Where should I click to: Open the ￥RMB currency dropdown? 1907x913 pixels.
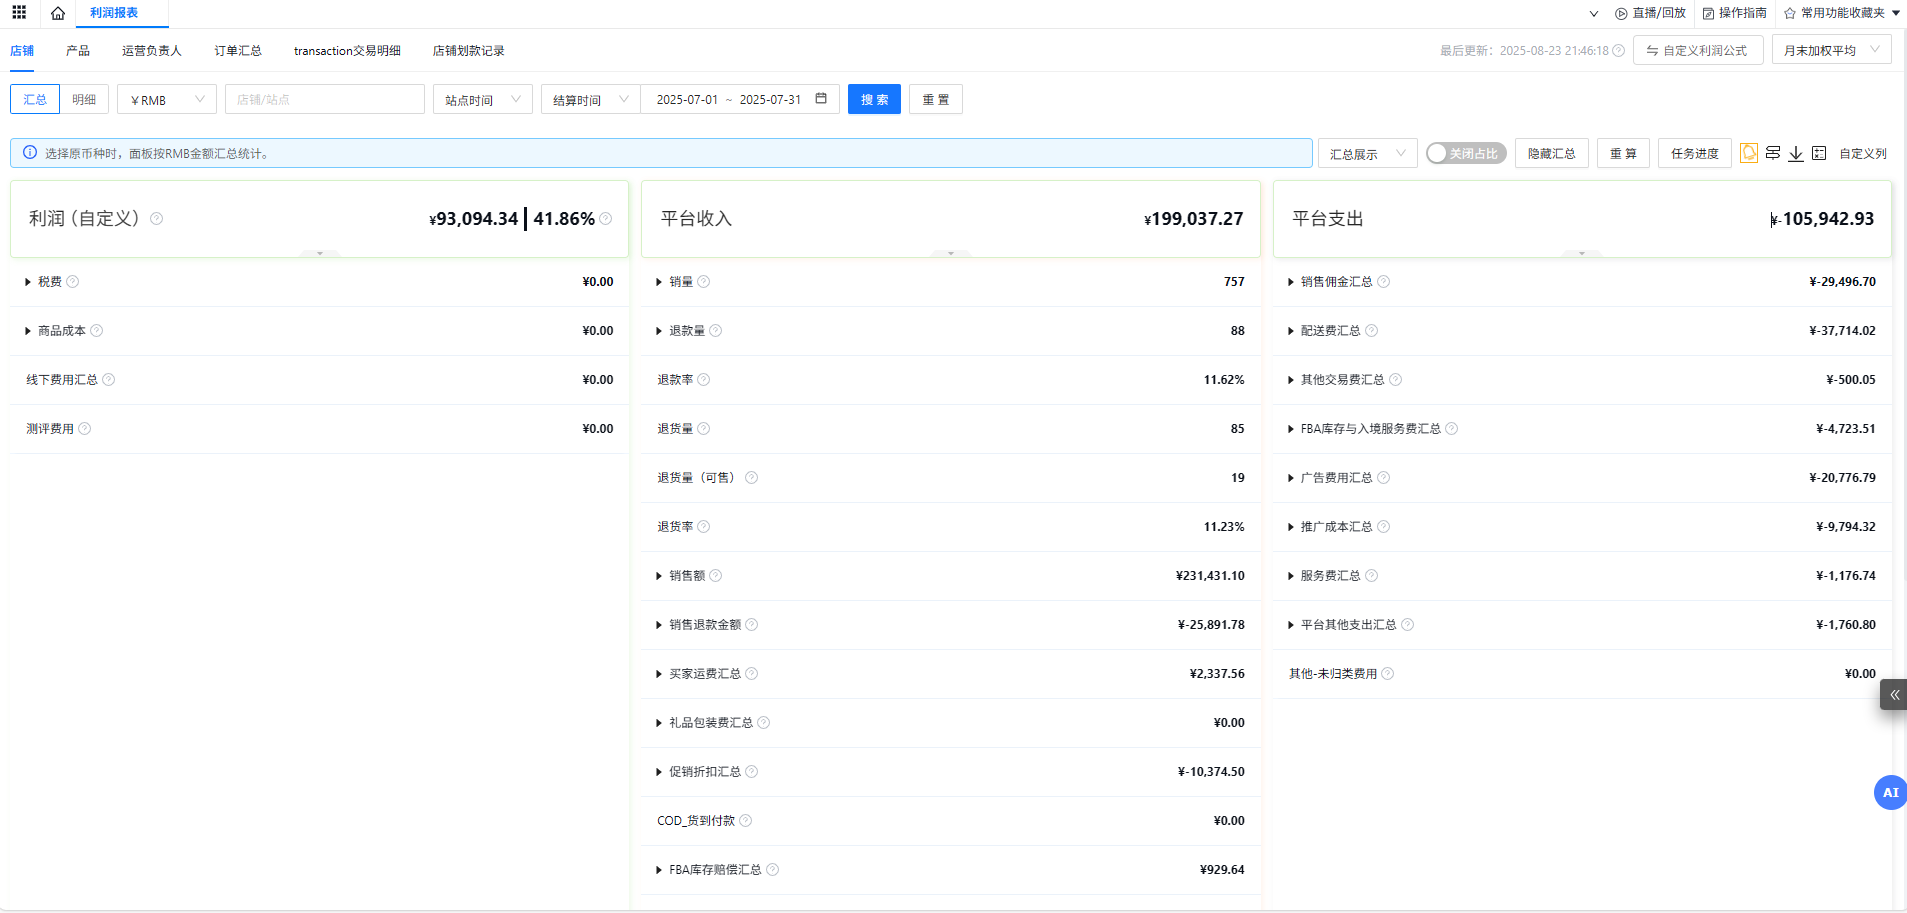coord(167,99)
